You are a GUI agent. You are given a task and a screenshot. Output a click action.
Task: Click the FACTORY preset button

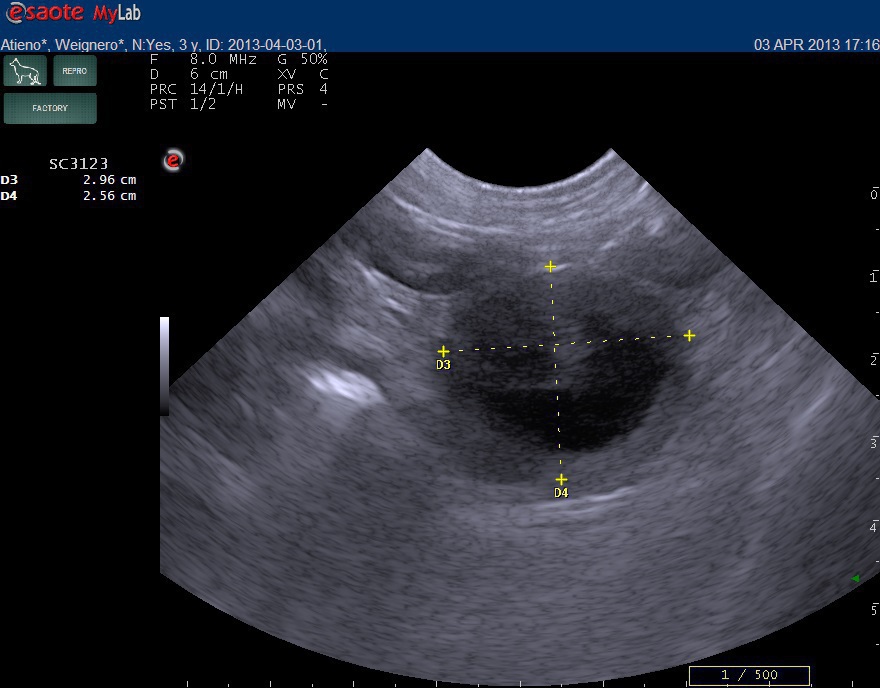pos(50,108)
